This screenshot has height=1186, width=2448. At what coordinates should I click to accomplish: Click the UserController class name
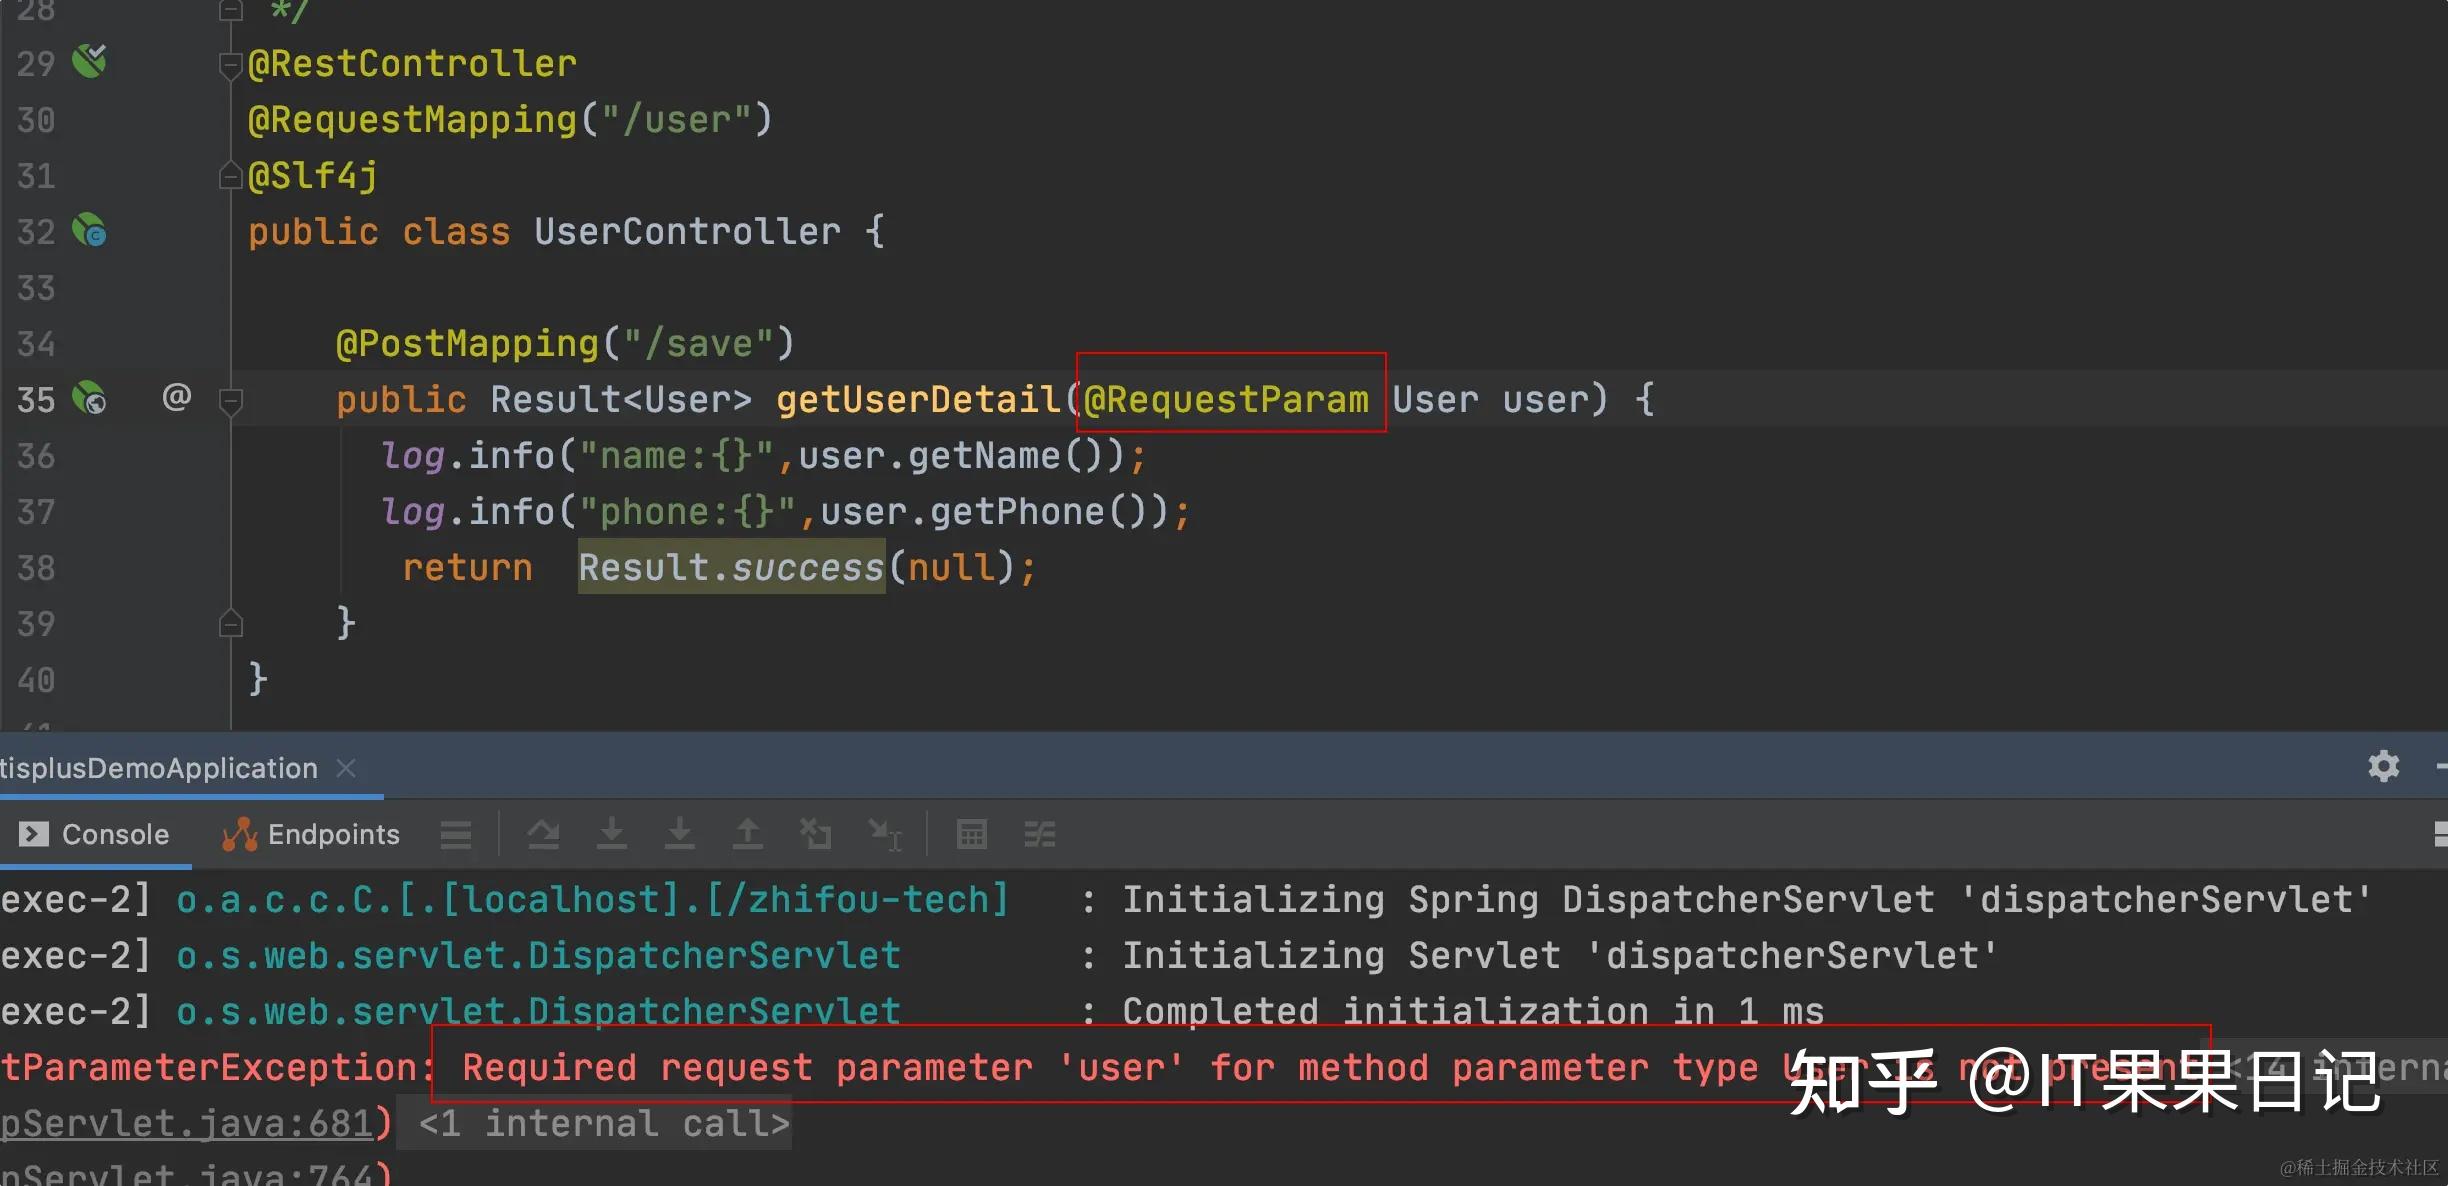[x=687, y=231]
